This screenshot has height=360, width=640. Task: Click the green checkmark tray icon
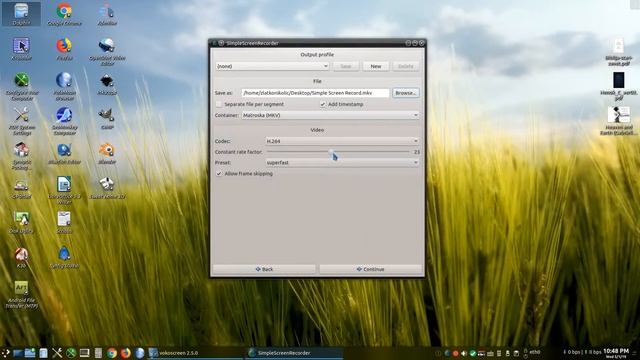pyautogui.click(x=472, y=353)
